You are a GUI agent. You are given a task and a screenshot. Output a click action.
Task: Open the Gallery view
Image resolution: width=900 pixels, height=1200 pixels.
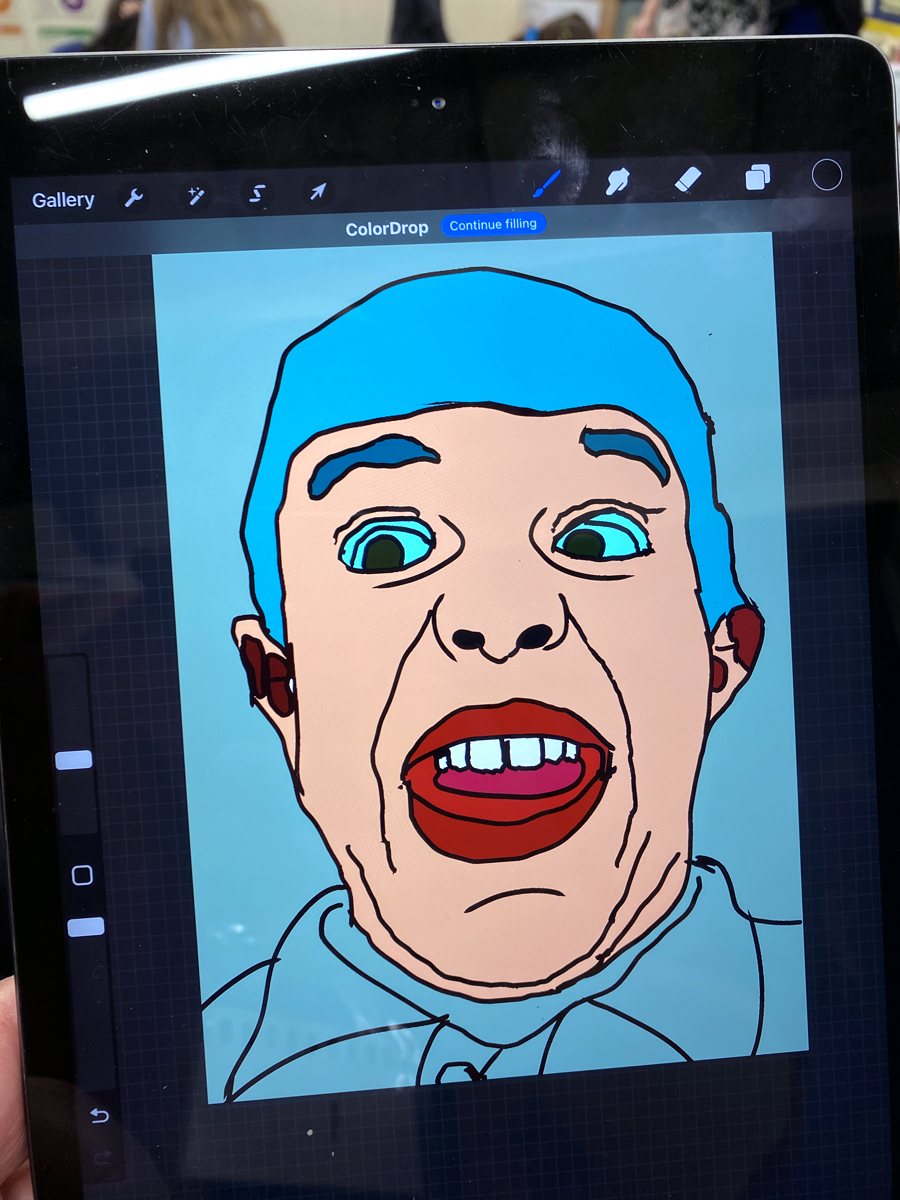tap(63, 200)
